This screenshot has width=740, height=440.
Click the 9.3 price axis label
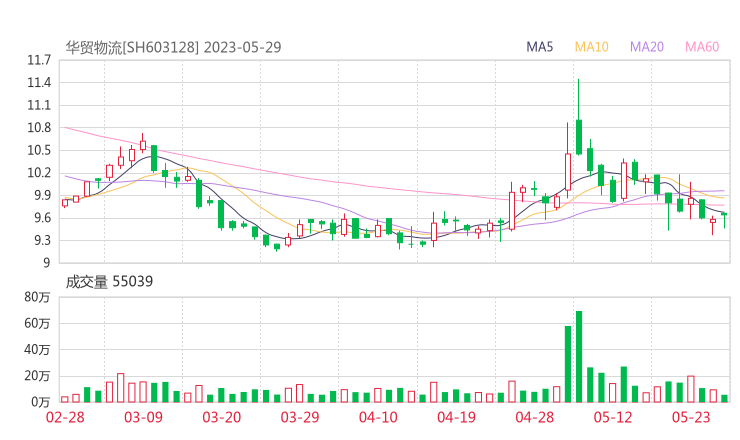(41, 241)
